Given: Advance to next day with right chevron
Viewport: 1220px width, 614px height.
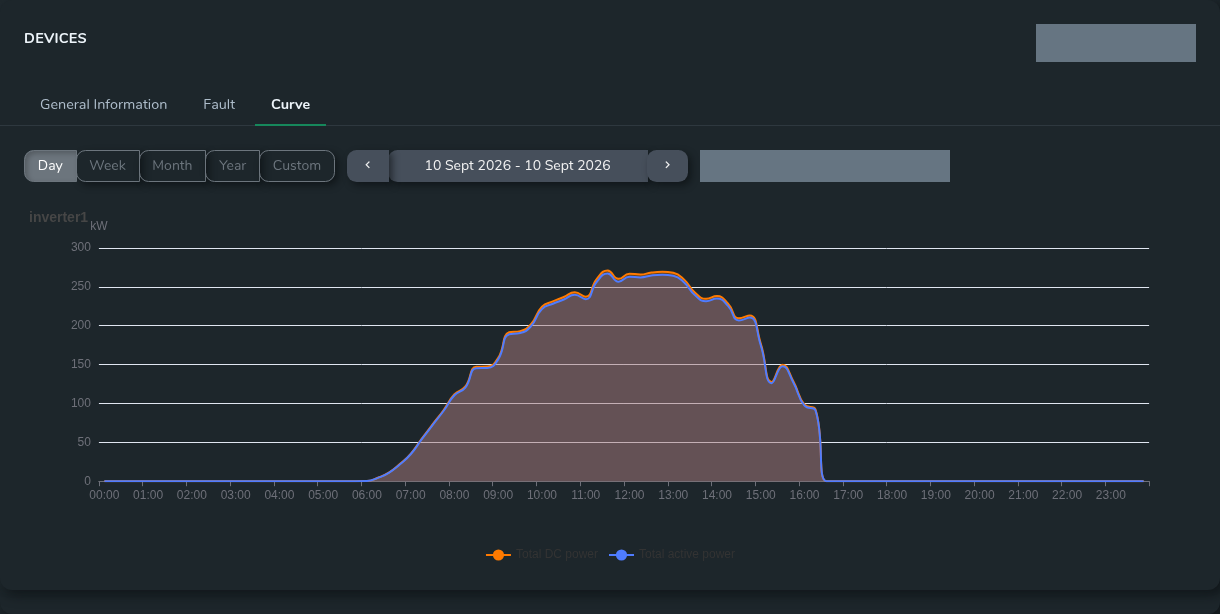Looking at the screenshot, I should [667, 166].
